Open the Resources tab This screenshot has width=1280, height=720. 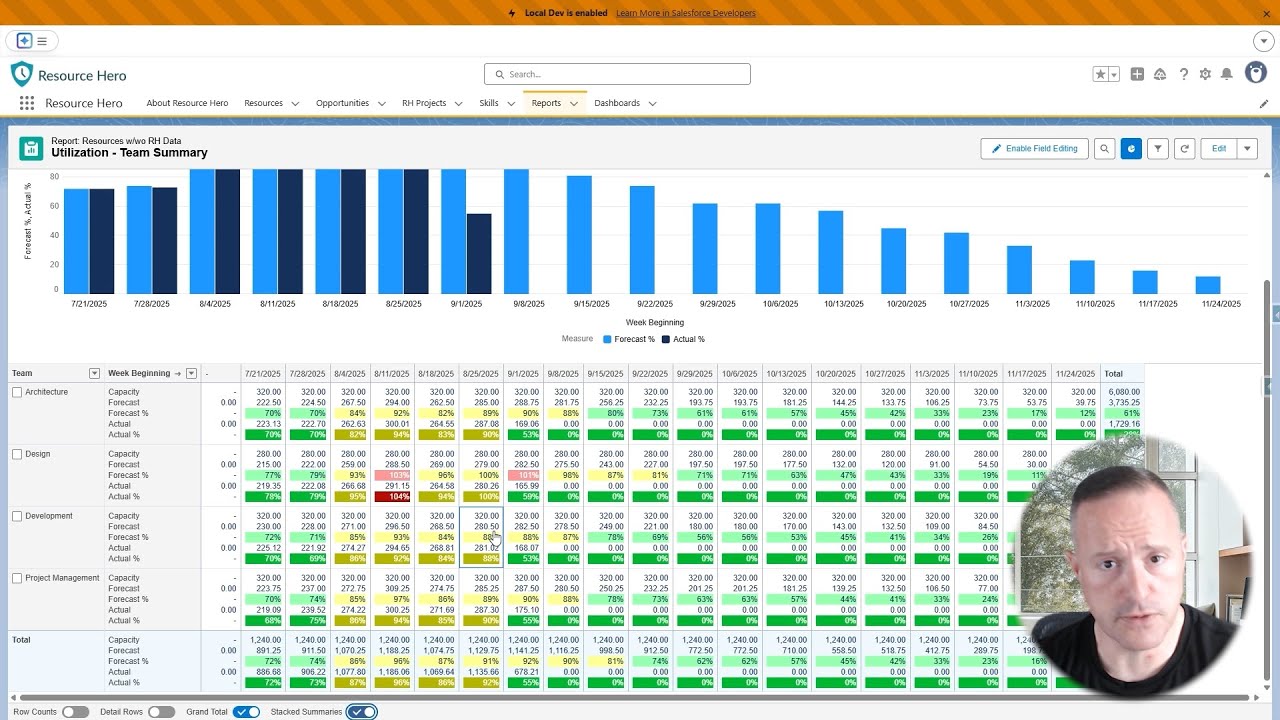(x=263, y=103)
